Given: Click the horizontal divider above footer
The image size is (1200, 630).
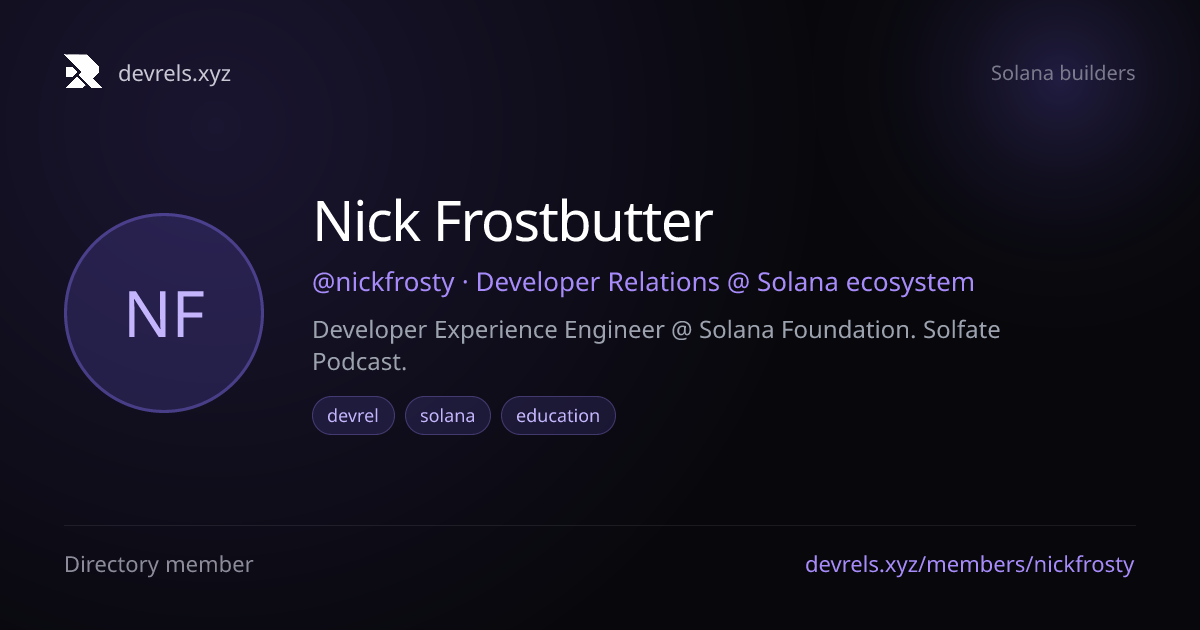Looking at the screenshot, I should [600, 525].
